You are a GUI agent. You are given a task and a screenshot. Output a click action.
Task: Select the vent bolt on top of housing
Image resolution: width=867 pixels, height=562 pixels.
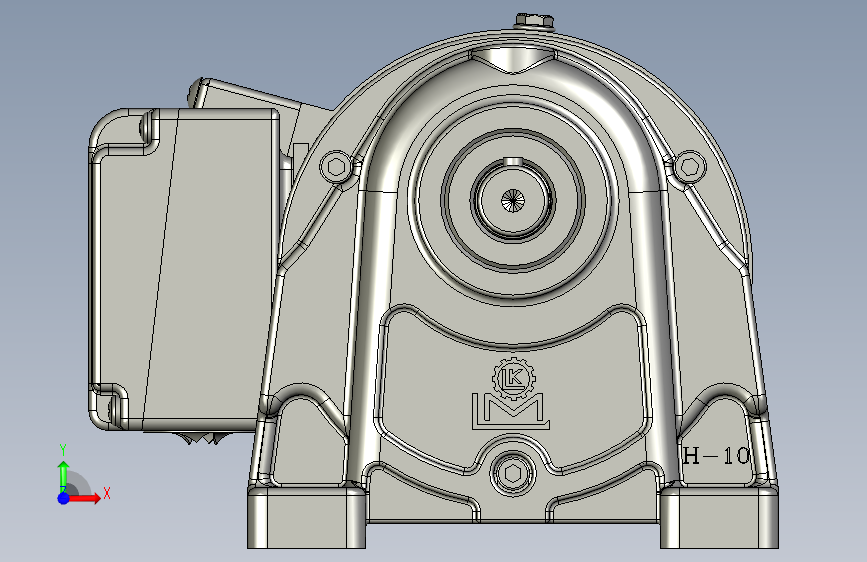(x=534, y=21)
